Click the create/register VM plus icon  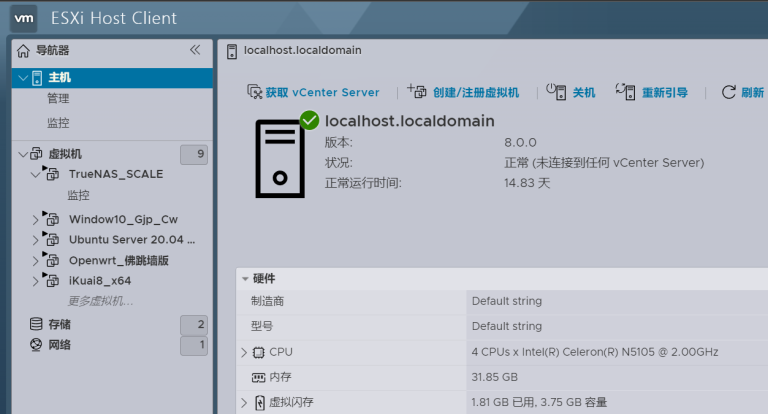coord(416,91)
